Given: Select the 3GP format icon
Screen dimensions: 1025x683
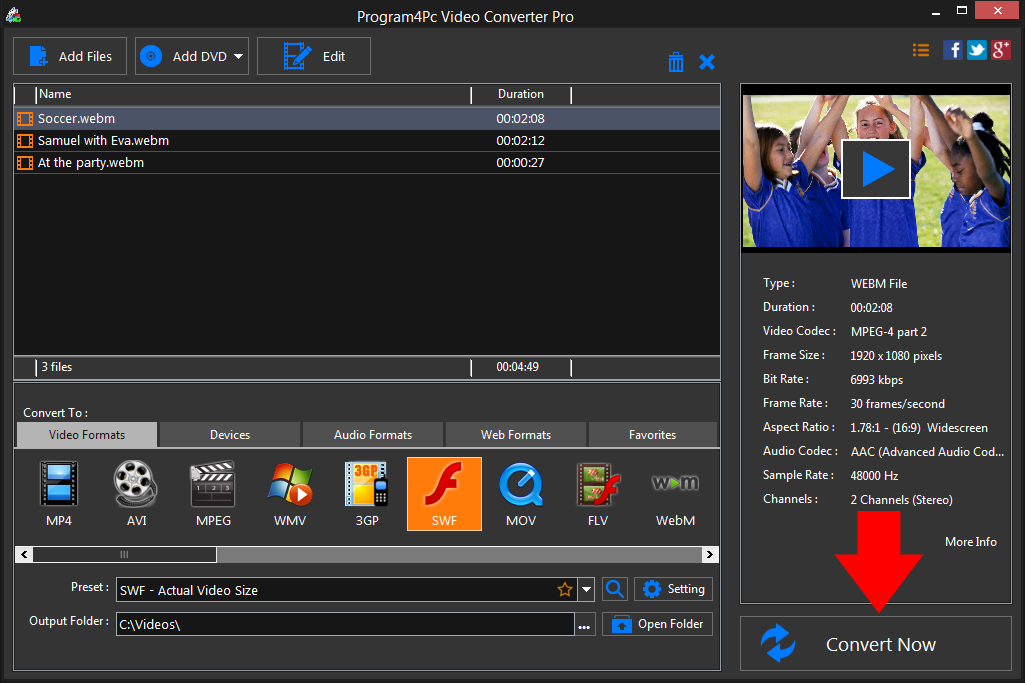Looking at the screenshot, I should coord(366,493).
